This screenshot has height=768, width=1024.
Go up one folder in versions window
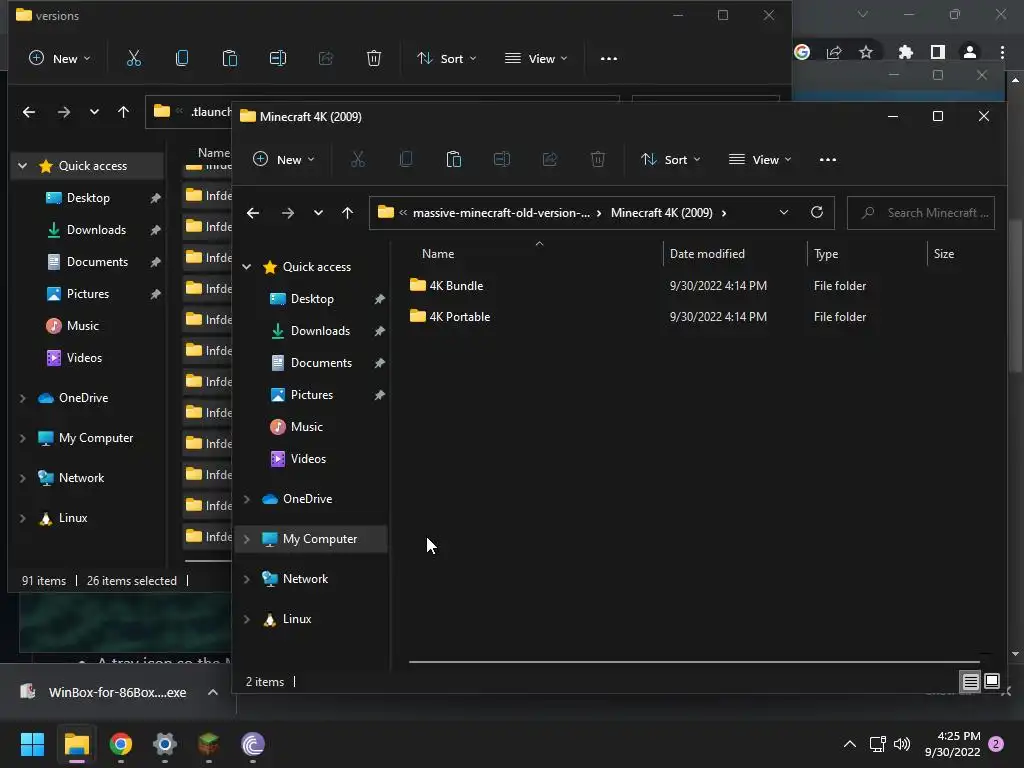click(123, 112)
